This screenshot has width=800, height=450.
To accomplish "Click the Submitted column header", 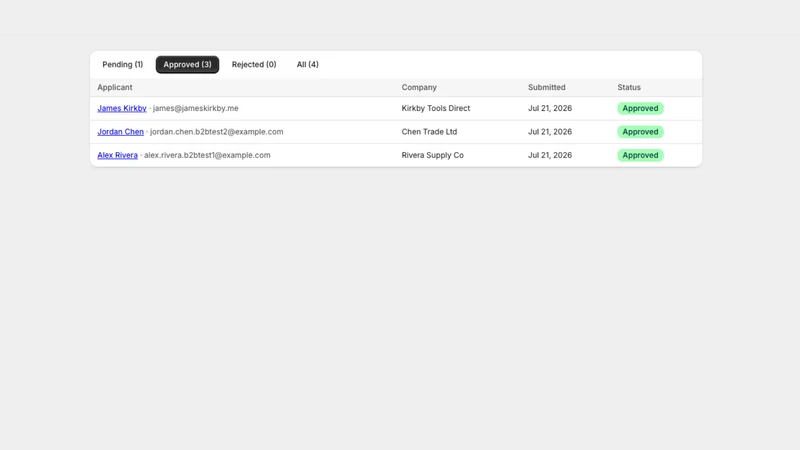I will pyautogui.click(x=546, y=87).
